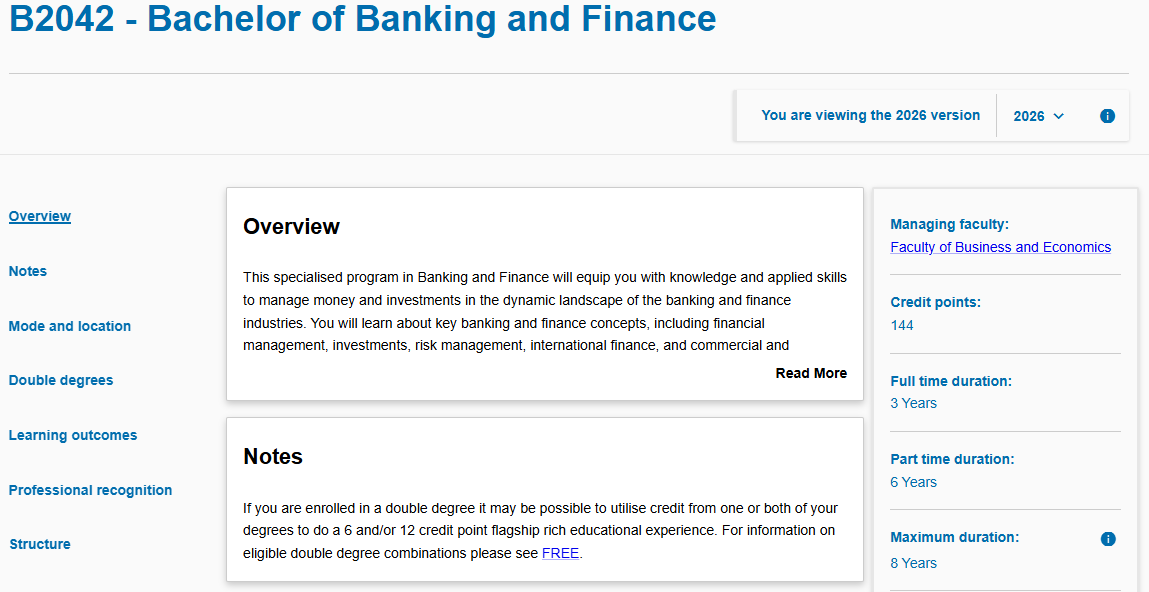1149x592 pixels.
Task: Select Overview in the left sidebar navigation
Action: click(x=40, y=216)
